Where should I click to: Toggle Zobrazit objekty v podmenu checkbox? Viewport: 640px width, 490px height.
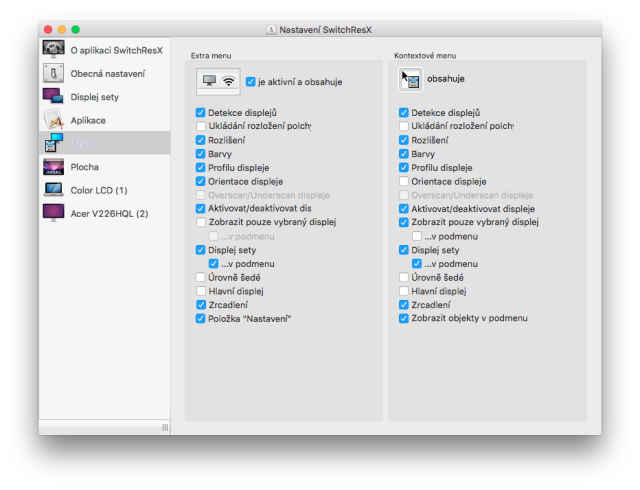[x=404, y=318]
